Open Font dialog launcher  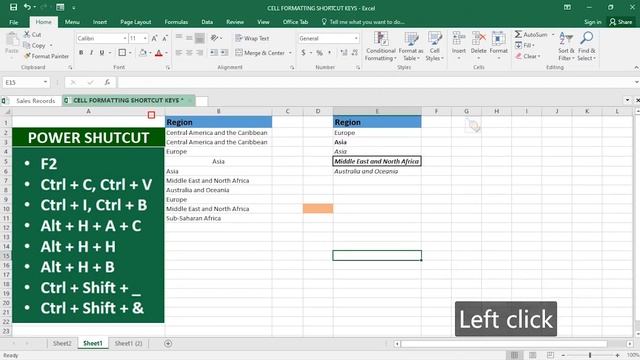168,68
